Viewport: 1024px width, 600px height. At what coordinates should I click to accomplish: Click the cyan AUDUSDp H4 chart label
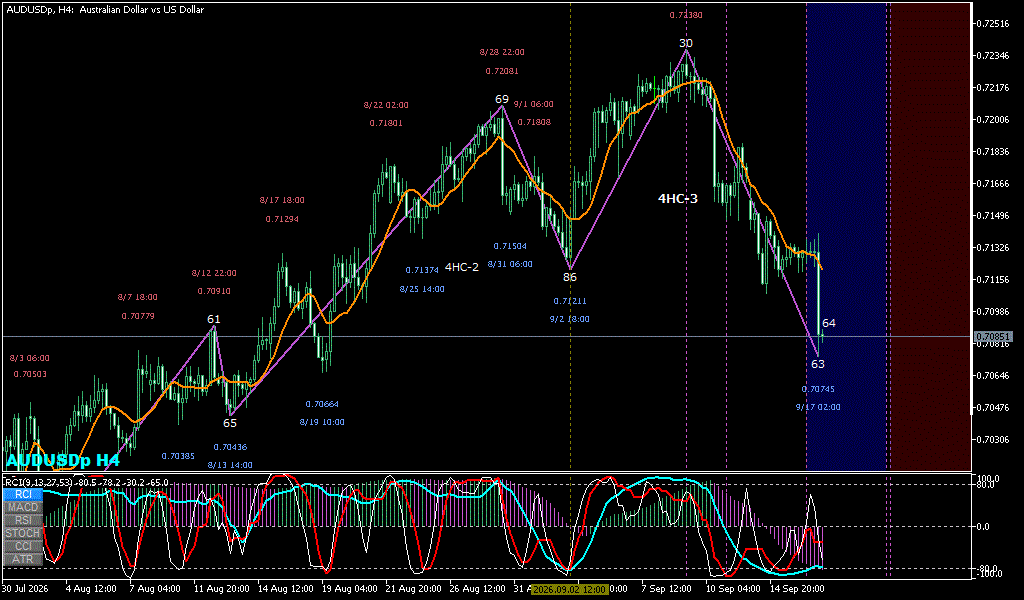(x=63, y=461)
